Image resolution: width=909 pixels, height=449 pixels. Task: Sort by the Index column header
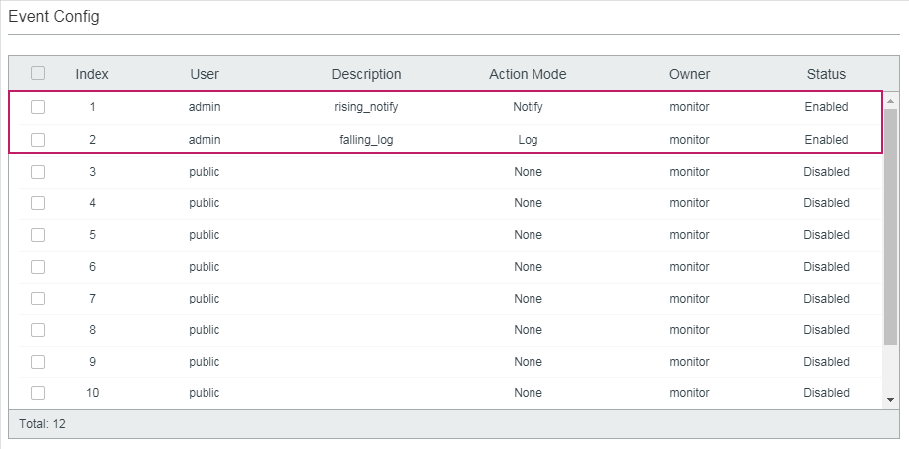(x=92, y=74)
